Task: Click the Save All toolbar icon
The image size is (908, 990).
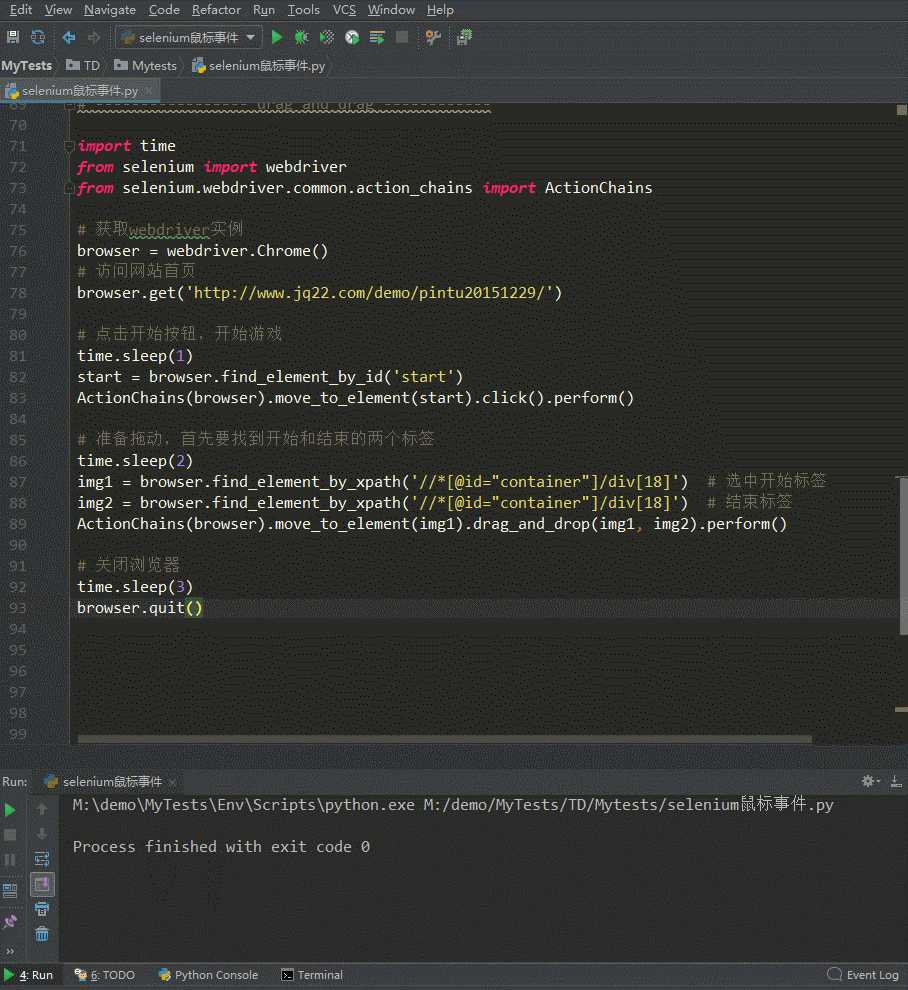Action: pyautogui.click(x=13, y=37)
